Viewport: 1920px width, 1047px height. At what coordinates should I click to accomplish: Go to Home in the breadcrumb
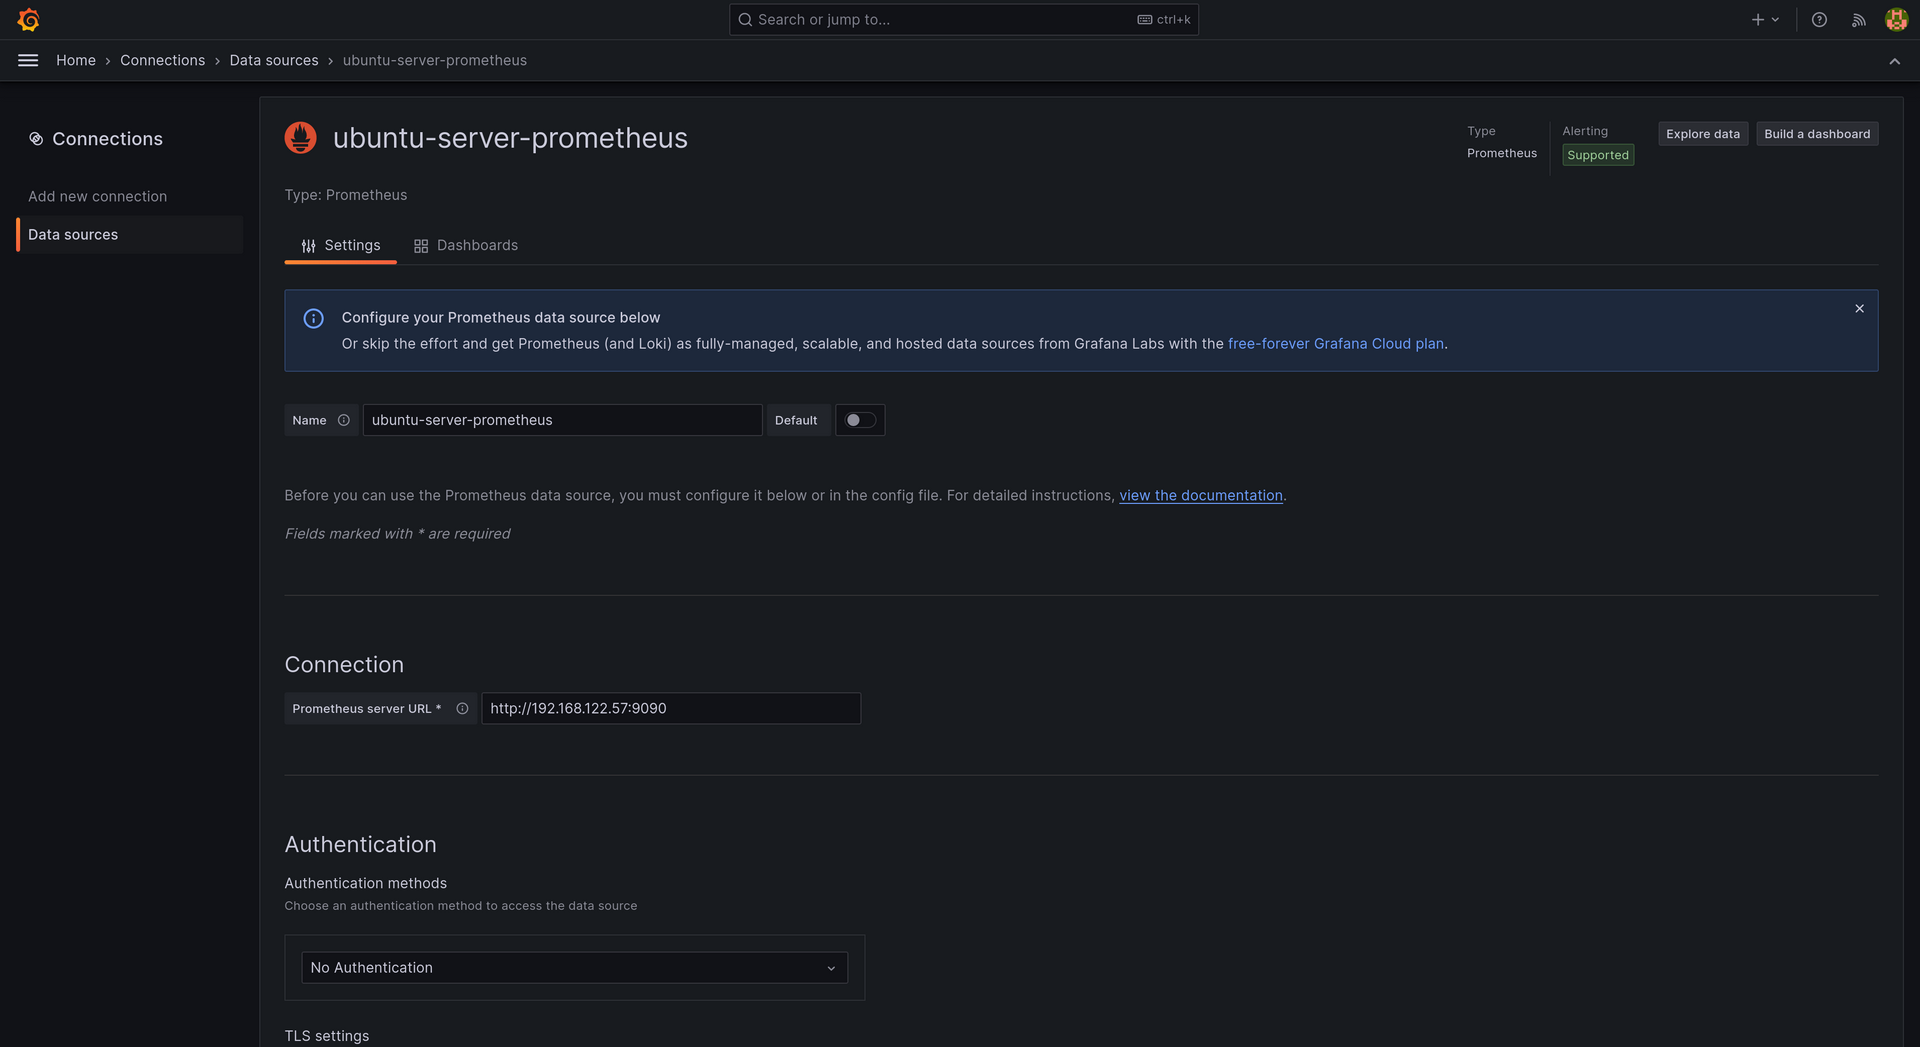coord(76,60)
